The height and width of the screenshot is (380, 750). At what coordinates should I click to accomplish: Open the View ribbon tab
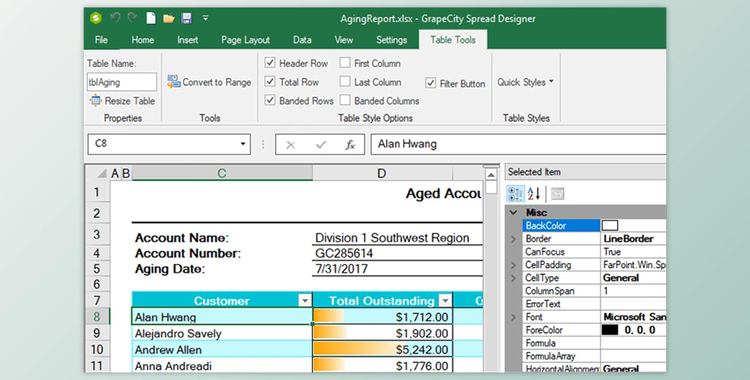click(343, 40)
